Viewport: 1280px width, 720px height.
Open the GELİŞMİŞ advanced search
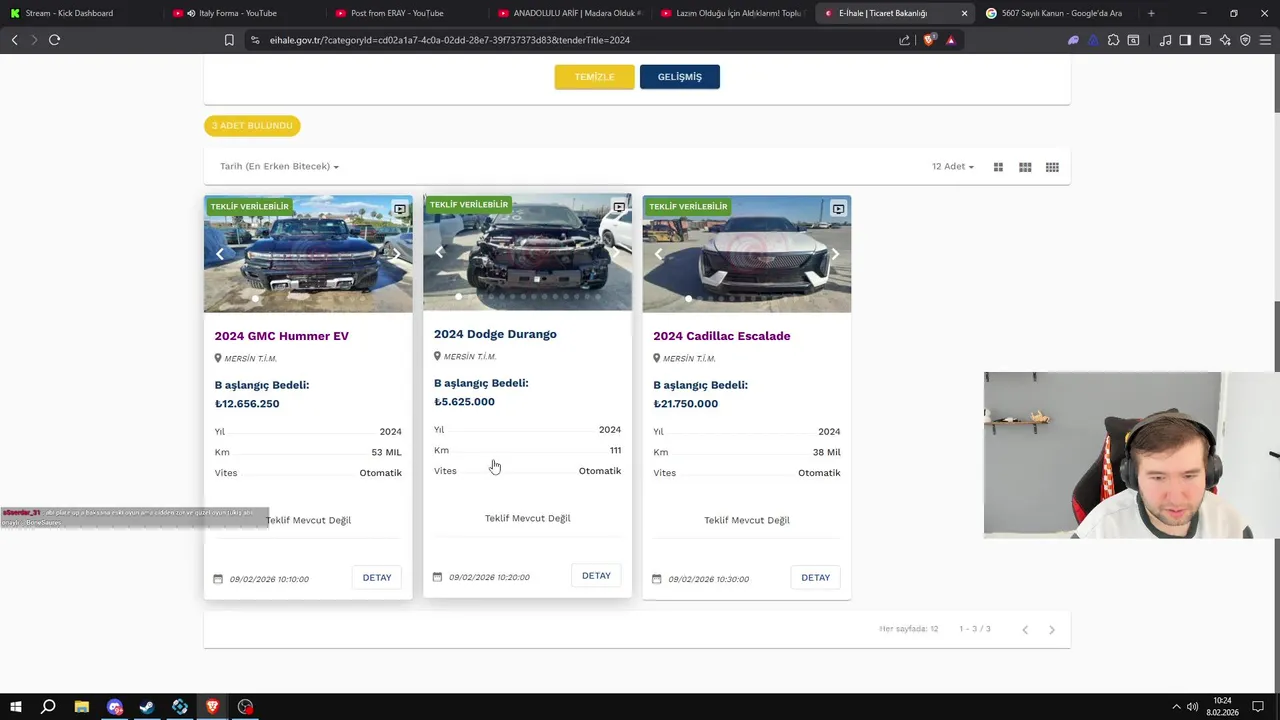(679, 77)
